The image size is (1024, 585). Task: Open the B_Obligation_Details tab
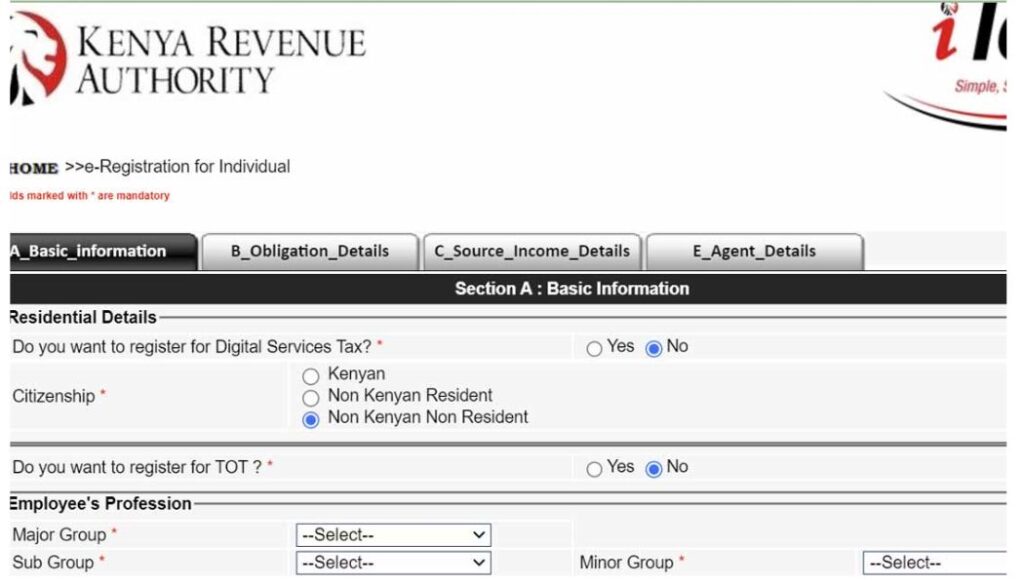[309, 251]
